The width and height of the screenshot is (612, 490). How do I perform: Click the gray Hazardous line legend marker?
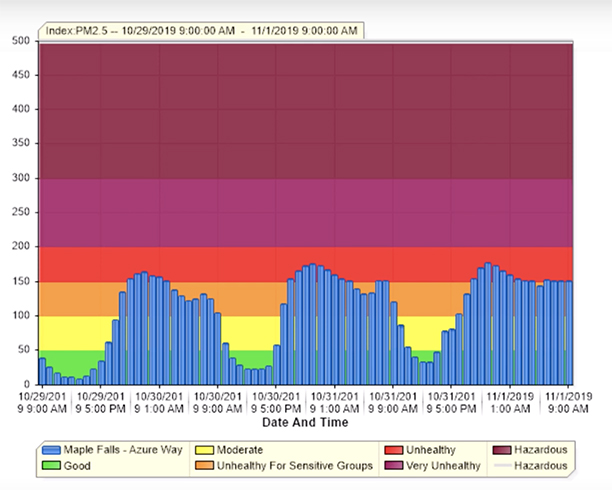(x=502, y=466)
